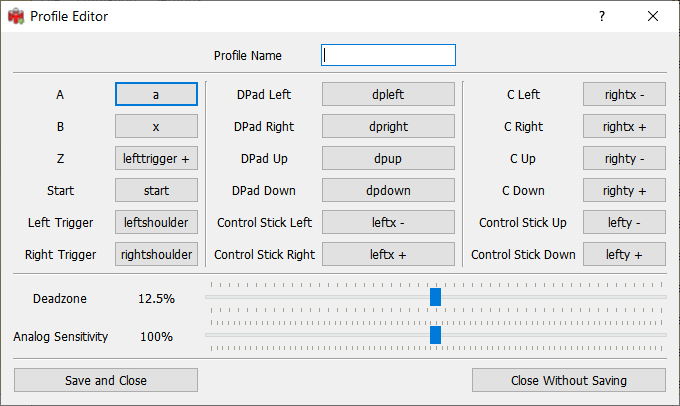Image resolution: width=680 pixels, height=406 pixels.
Task: Select the DPad Up 'dpup' mapping
Action: (x=388, y=158)
